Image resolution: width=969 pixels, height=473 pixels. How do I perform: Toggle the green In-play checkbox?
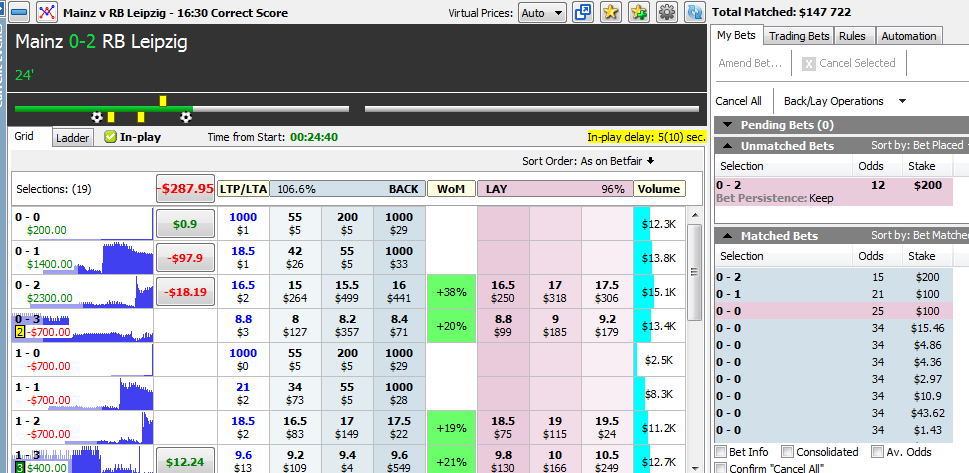pos(110,137)
